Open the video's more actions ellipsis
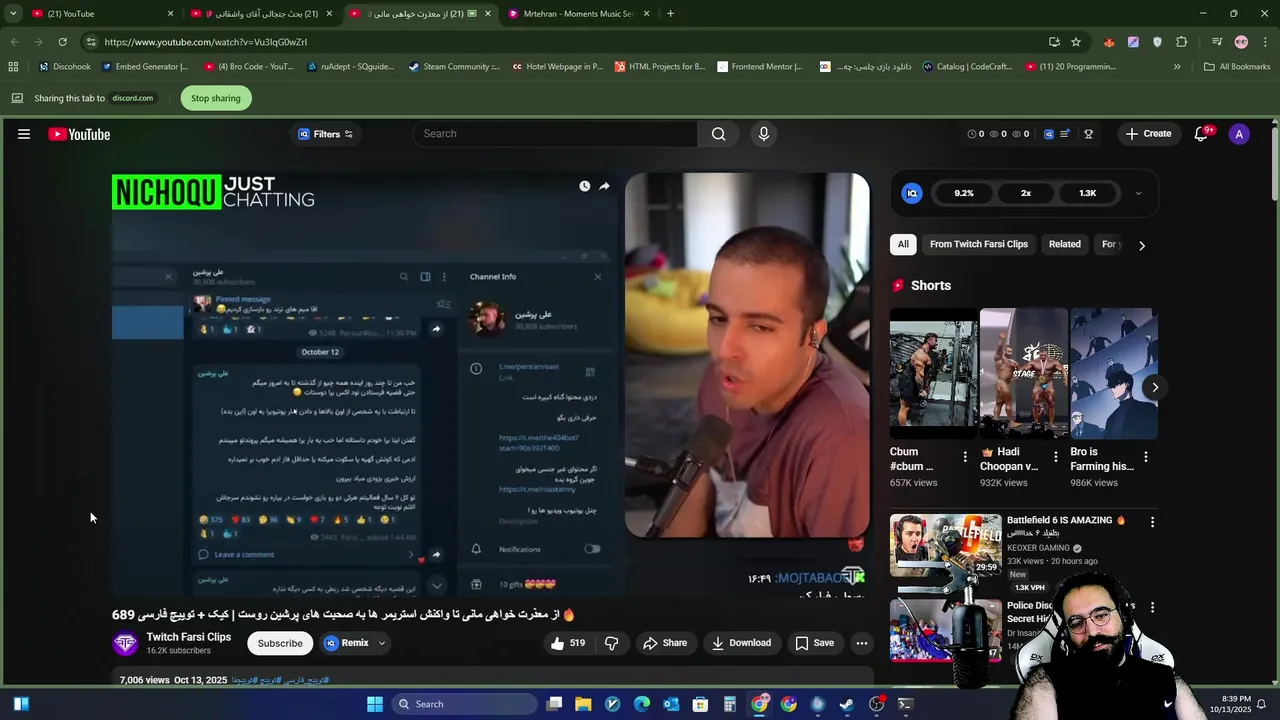1280x720 pixels. [x=862, y=643]
